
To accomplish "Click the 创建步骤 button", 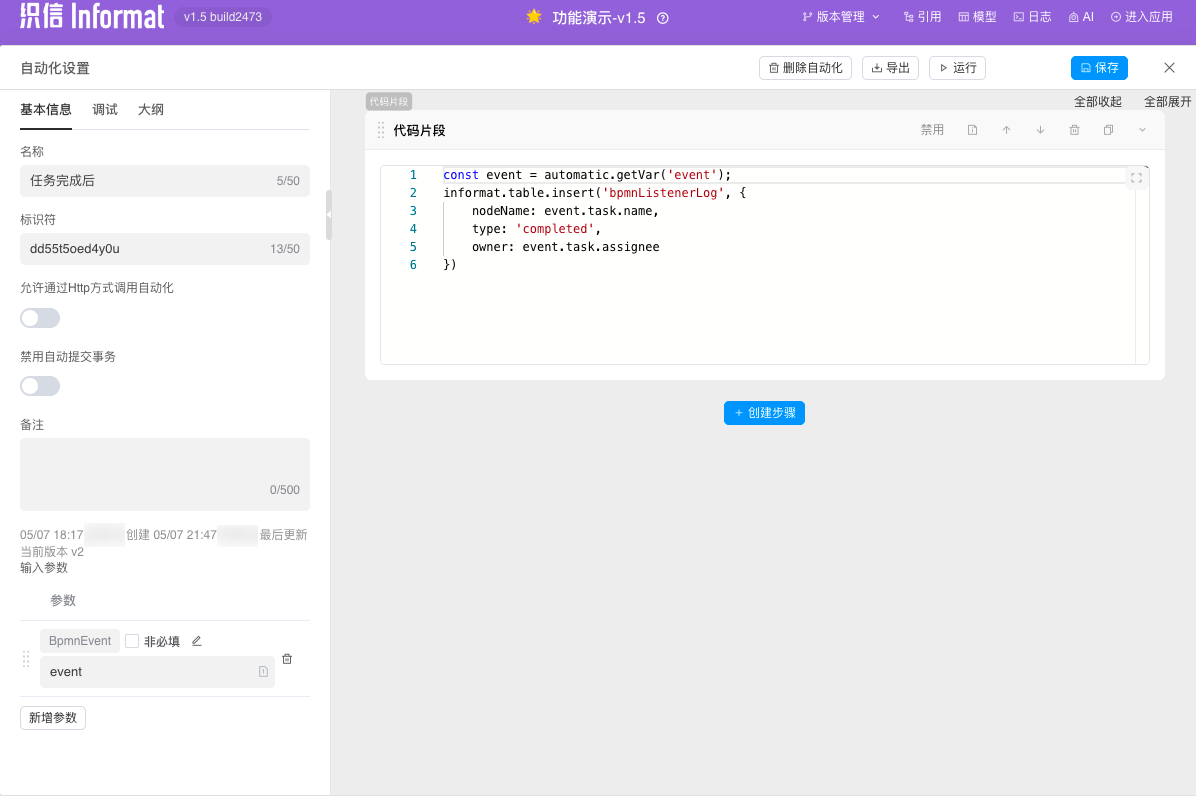I will click(764, 413).
